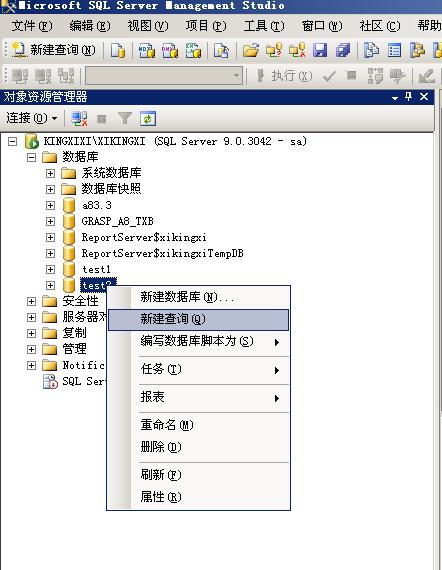Viewport: 442px width, 570px height.
Task: Click the Refresh icon in Object Explorer toolbar
Action: pos(148,119)
